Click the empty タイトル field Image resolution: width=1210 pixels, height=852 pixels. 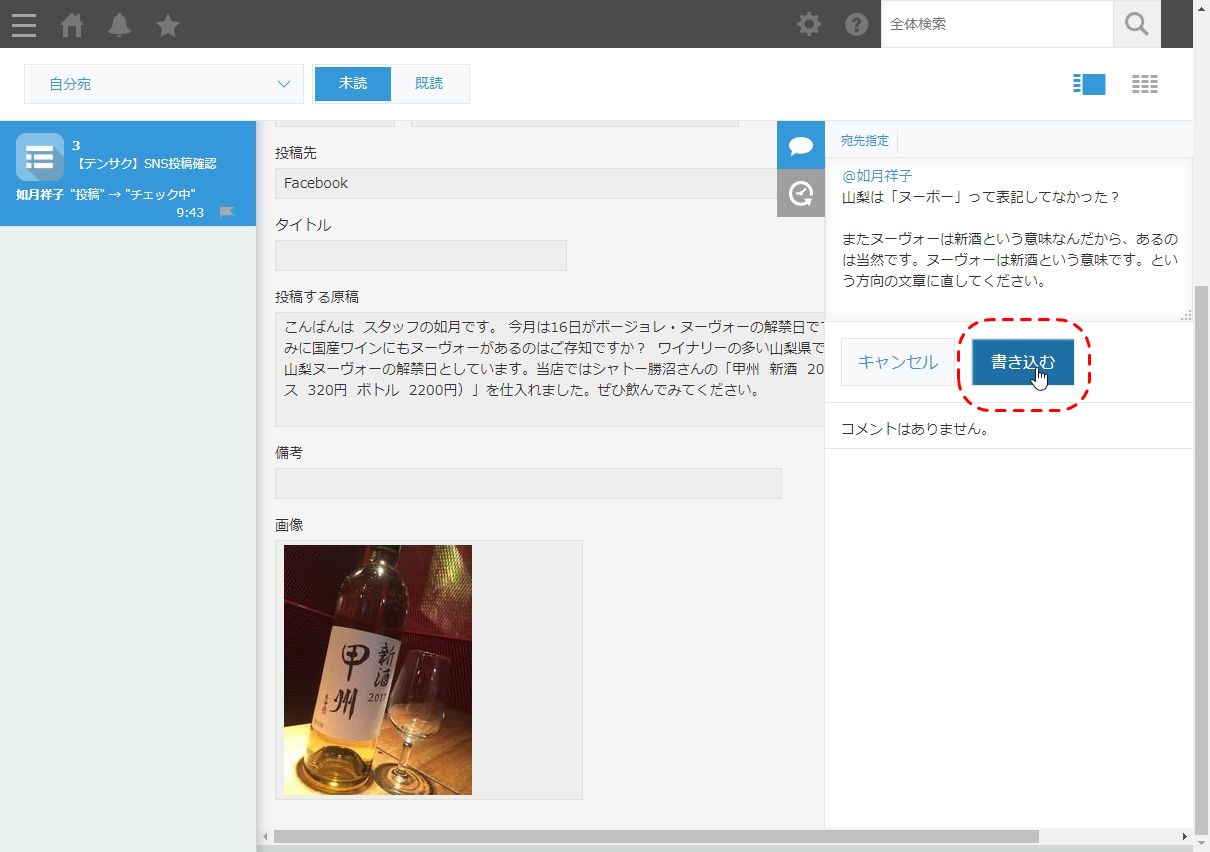click(421, 255)
